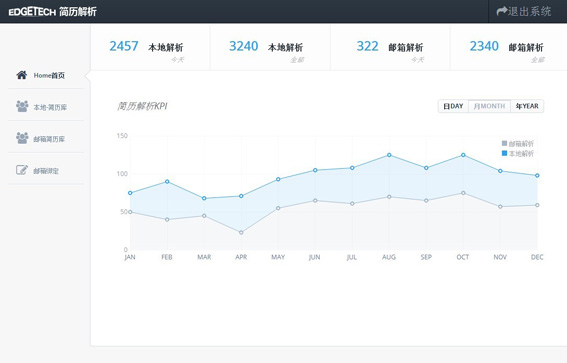This screenshot has height=363, width=567.
Task: Toggle the blue 本地解析 legend swatch
Action: 504,153
